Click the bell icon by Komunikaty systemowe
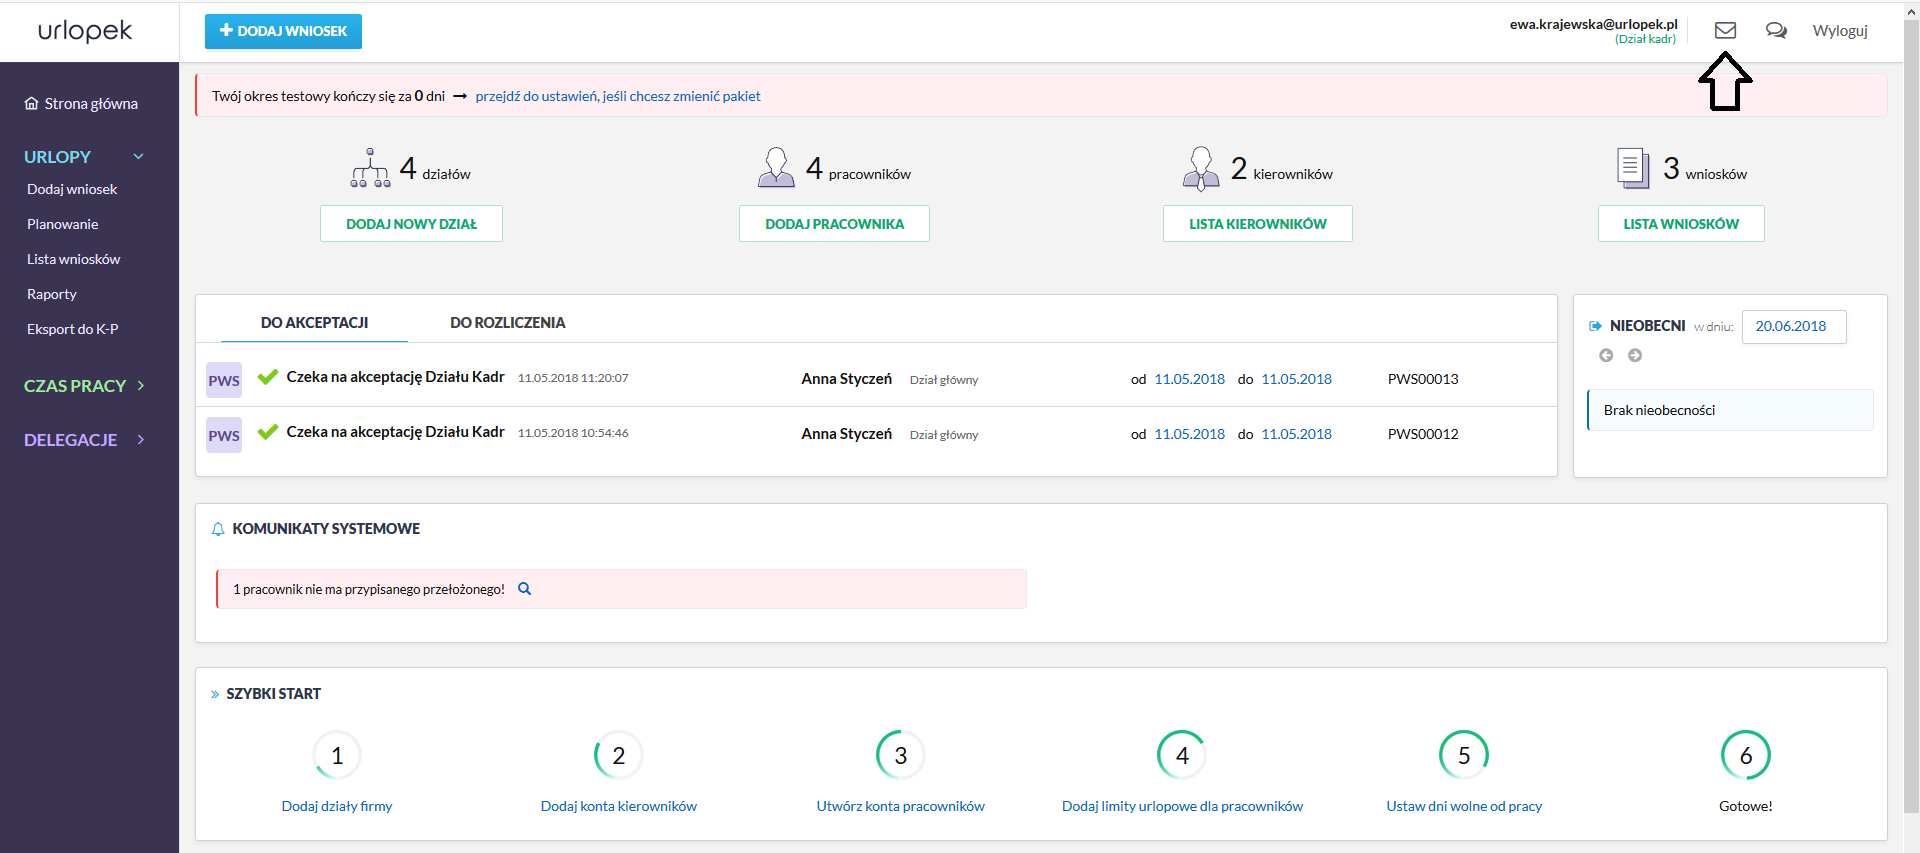Viewport: 1920px width, 853px height. pos(218,529)
